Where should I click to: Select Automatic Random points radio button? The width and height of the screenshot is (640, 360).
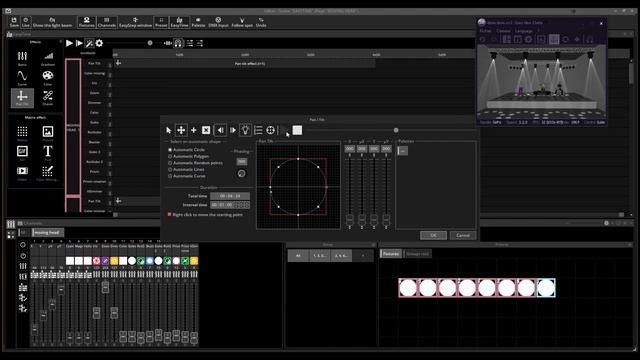tap(170, 163)
